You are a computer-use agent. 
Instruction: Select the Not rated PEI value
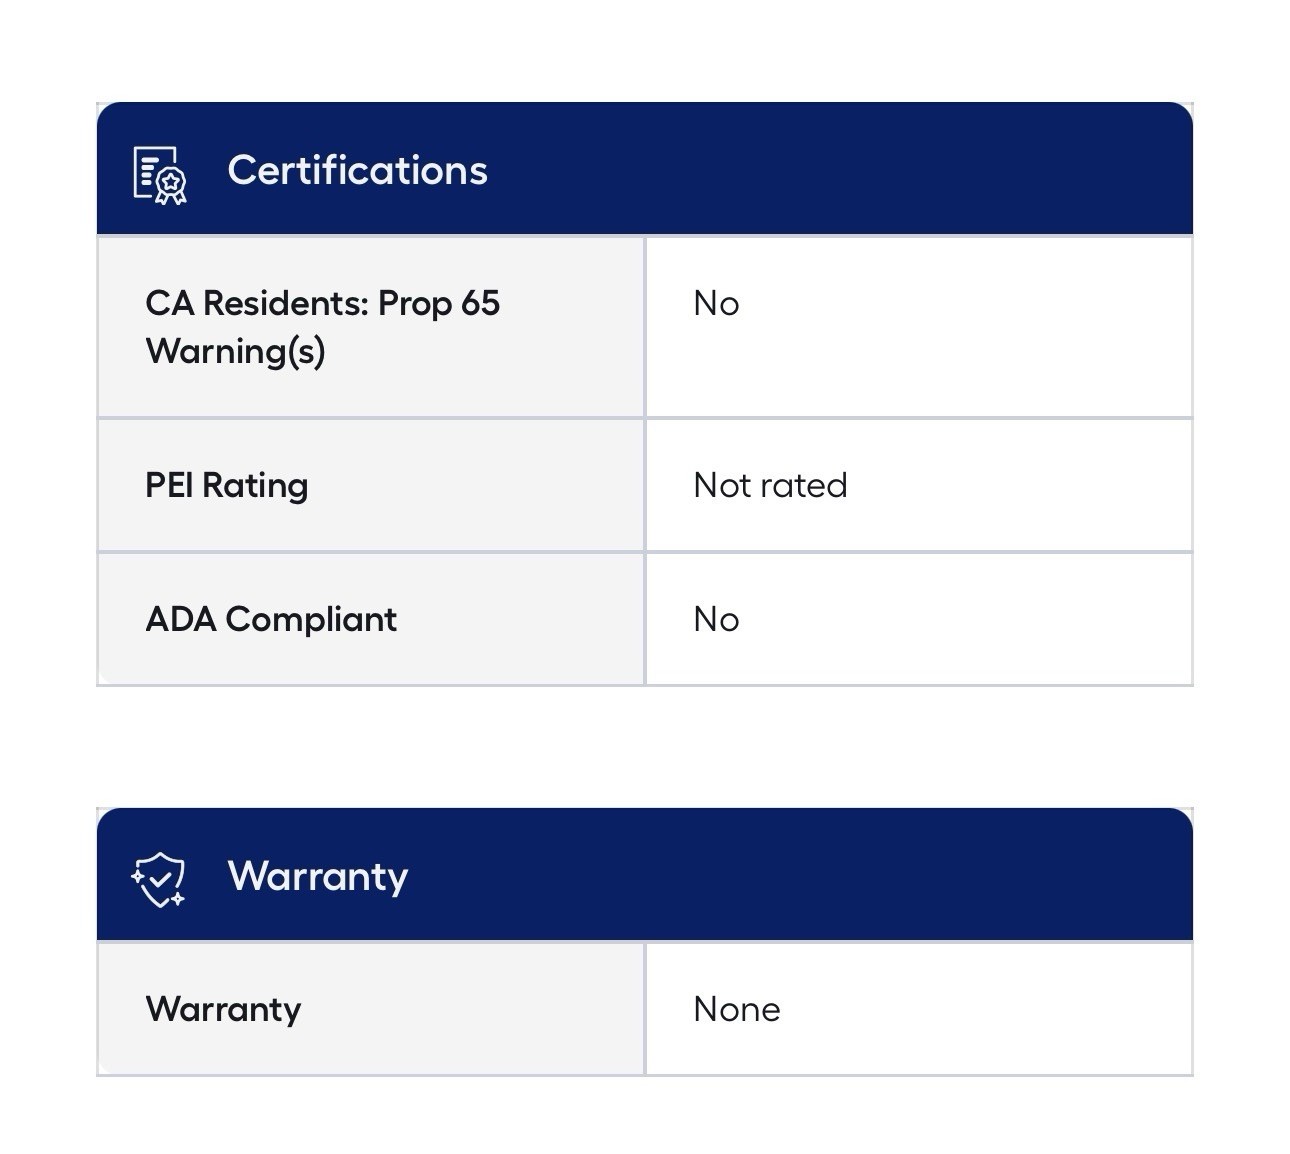(770, 485)
